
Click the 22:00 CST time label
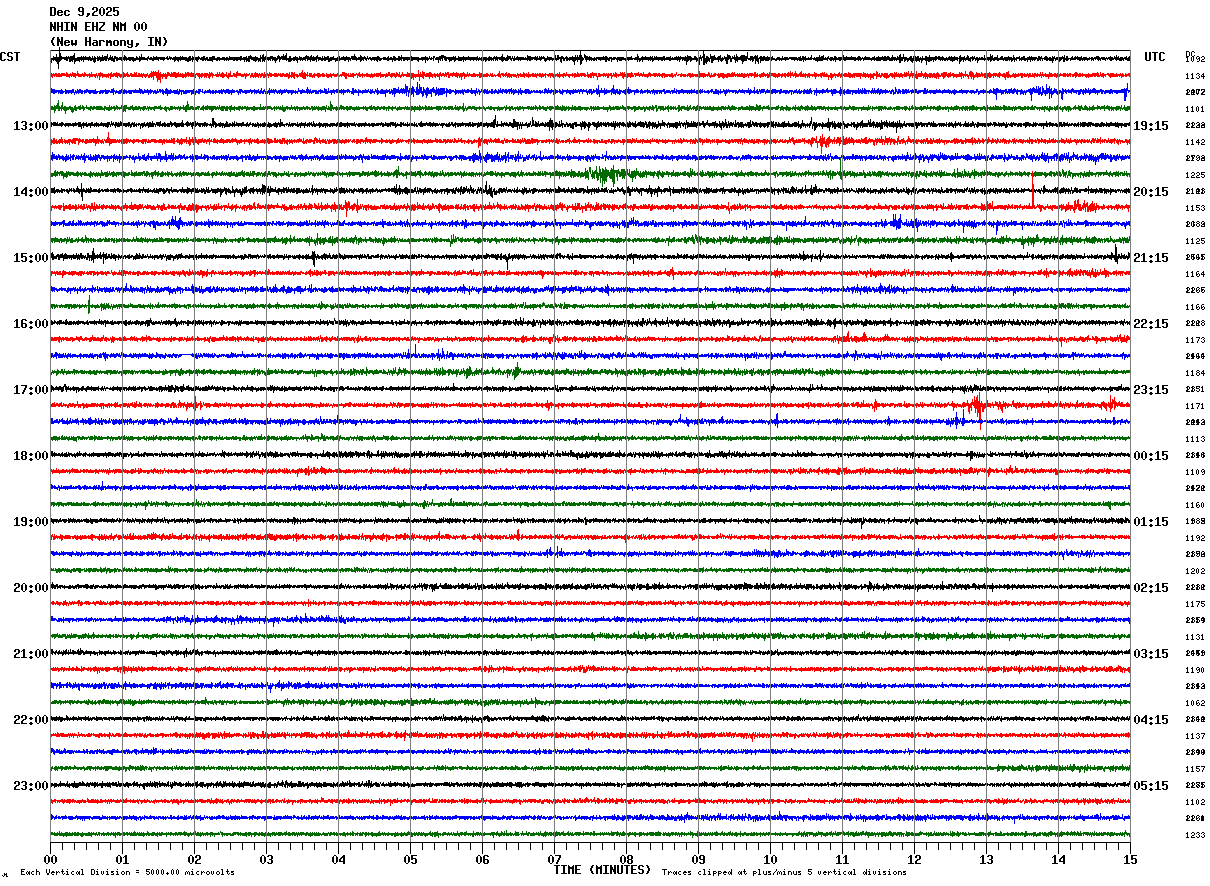[31, 720]
